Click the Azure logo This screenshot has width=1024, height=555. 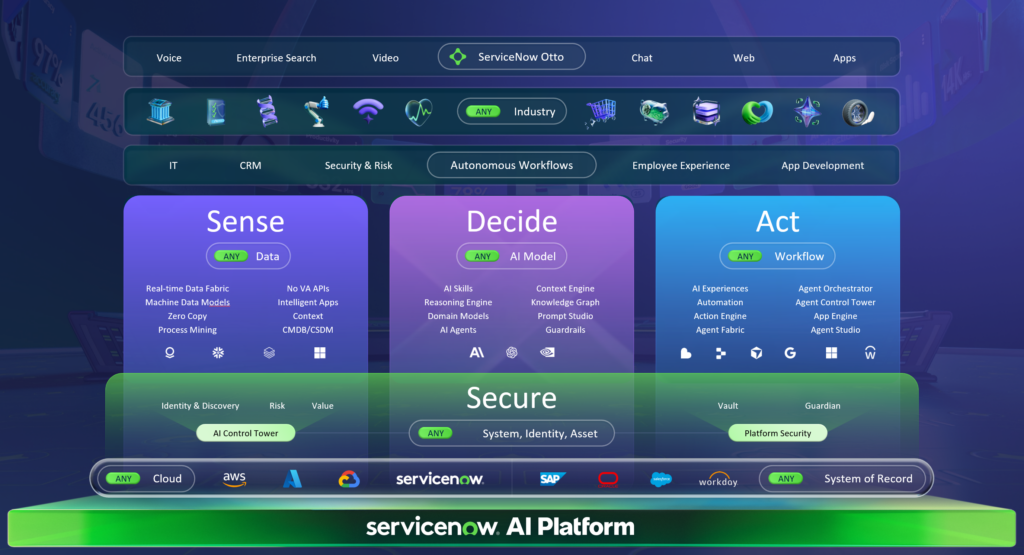coord(292,479)
